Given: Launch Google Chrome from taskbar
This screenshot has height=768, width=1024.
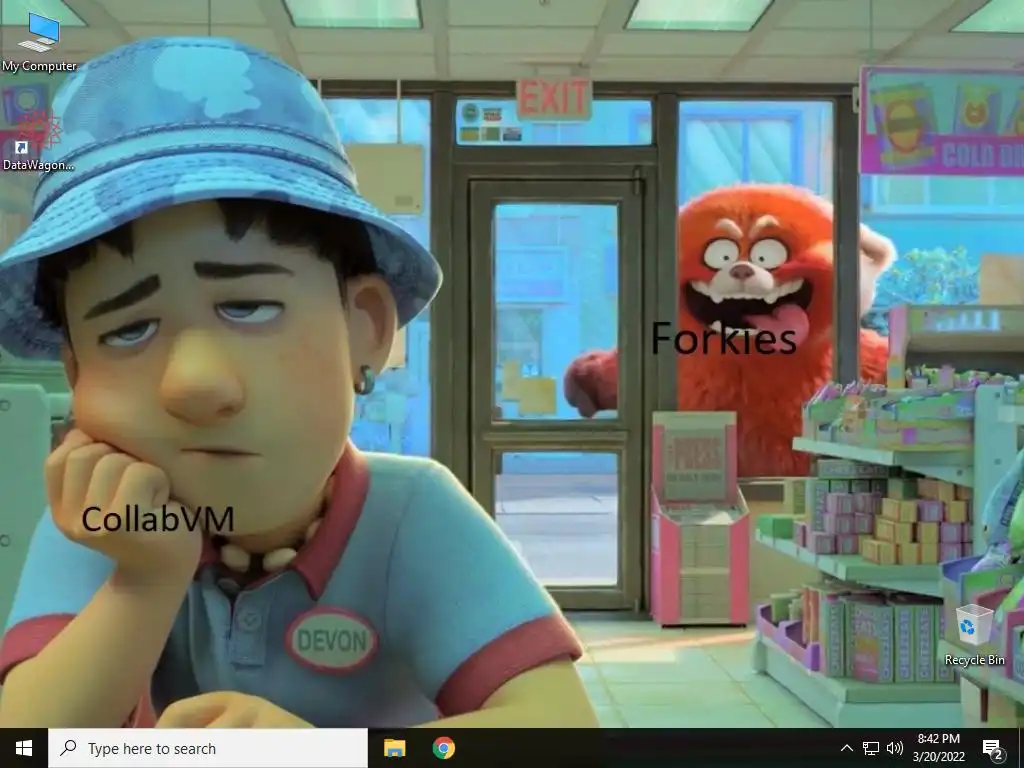Looking at the screenshot, I should point(443,748).
